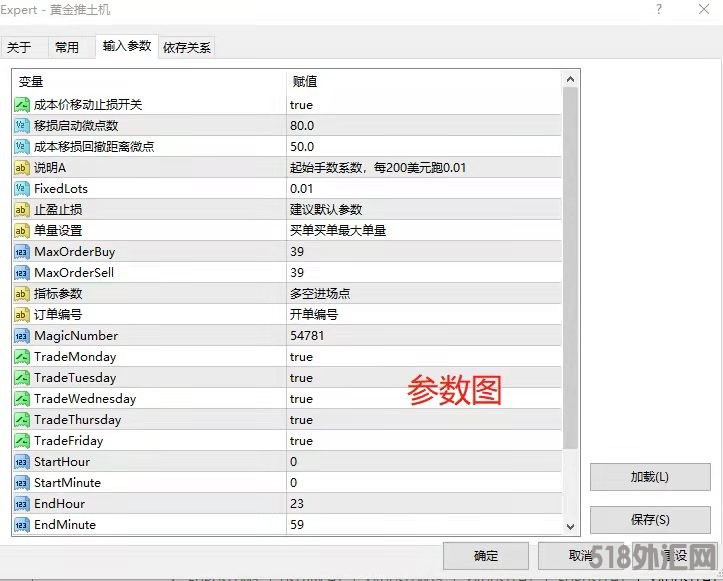723x581 pixels.
Task: Click the scrollbar up arrow
Action: point(570,79)
